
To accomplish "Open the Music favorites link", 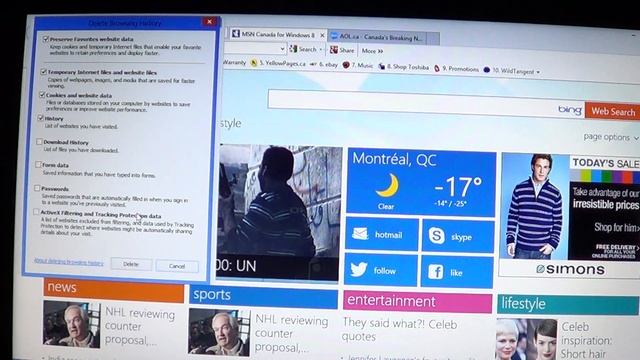I will click(358, 66).
